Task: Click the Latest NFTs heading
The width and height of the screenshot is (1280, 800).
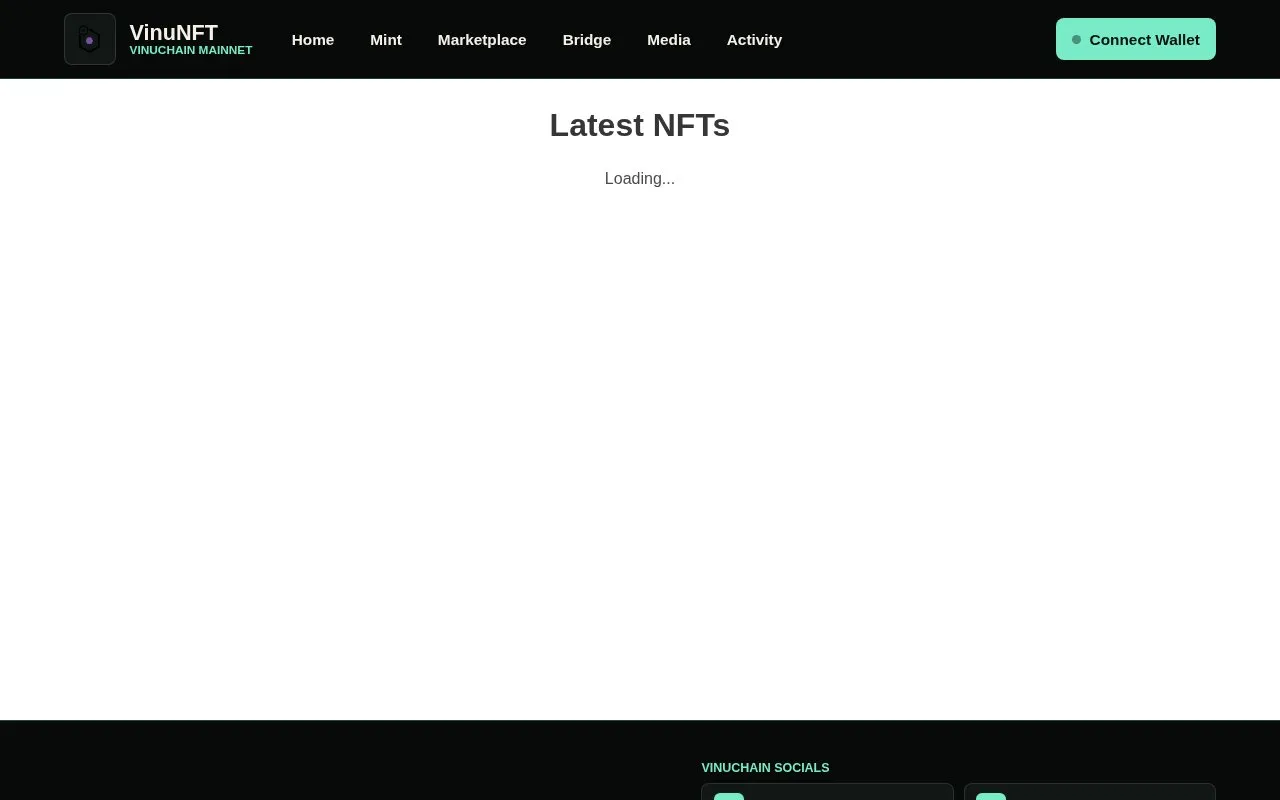Action: coord(640,125)
